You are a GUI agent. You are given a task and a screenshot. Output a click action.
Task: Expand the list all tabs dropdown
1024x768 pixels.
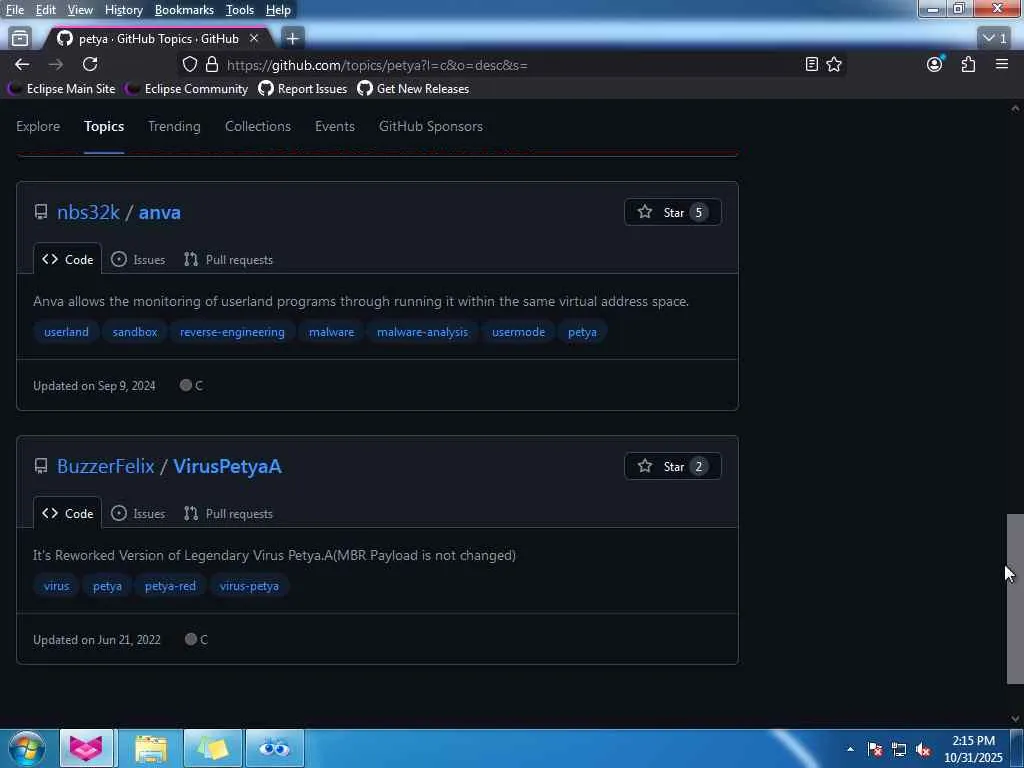pyautogui.click(x=996, y=39)
